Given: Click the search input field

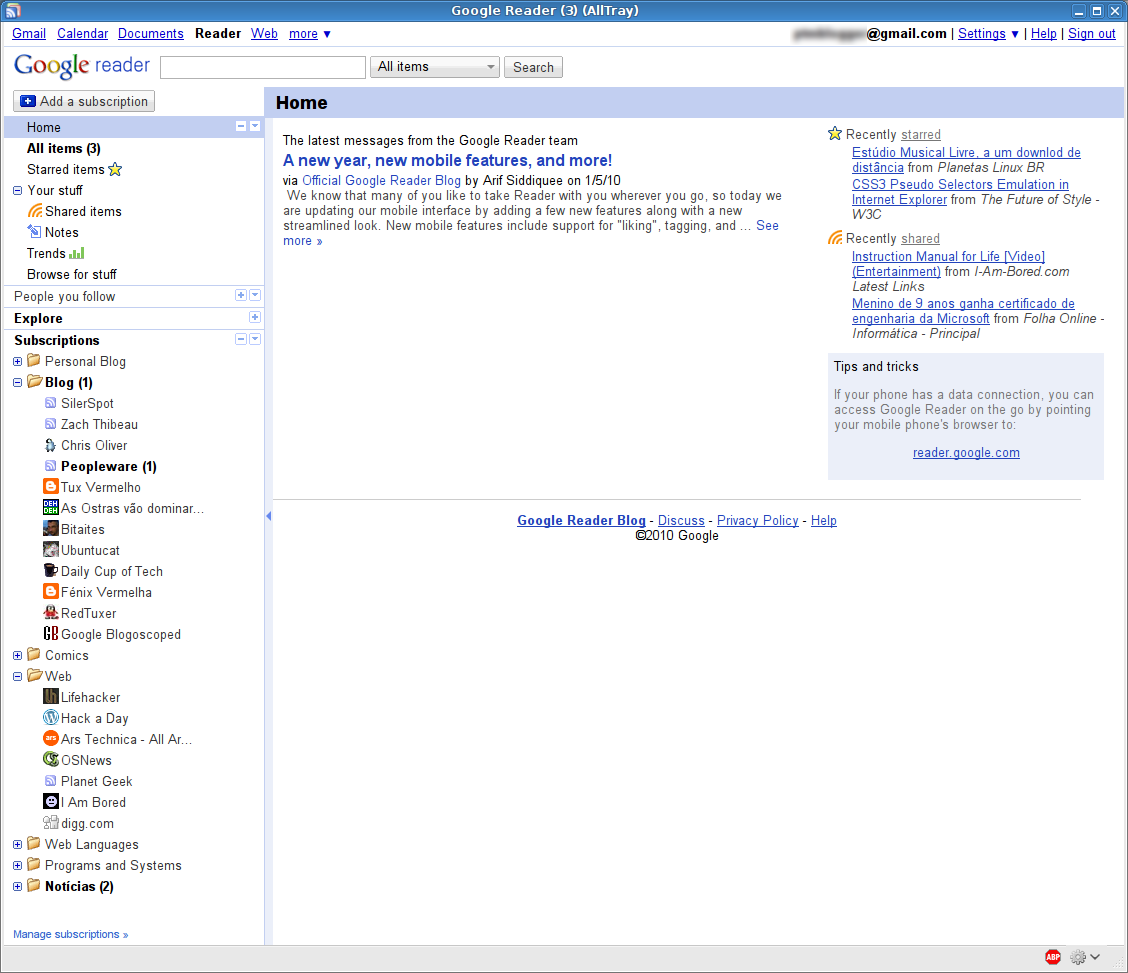Looking at the screenshot, I should tap(263, 67).
